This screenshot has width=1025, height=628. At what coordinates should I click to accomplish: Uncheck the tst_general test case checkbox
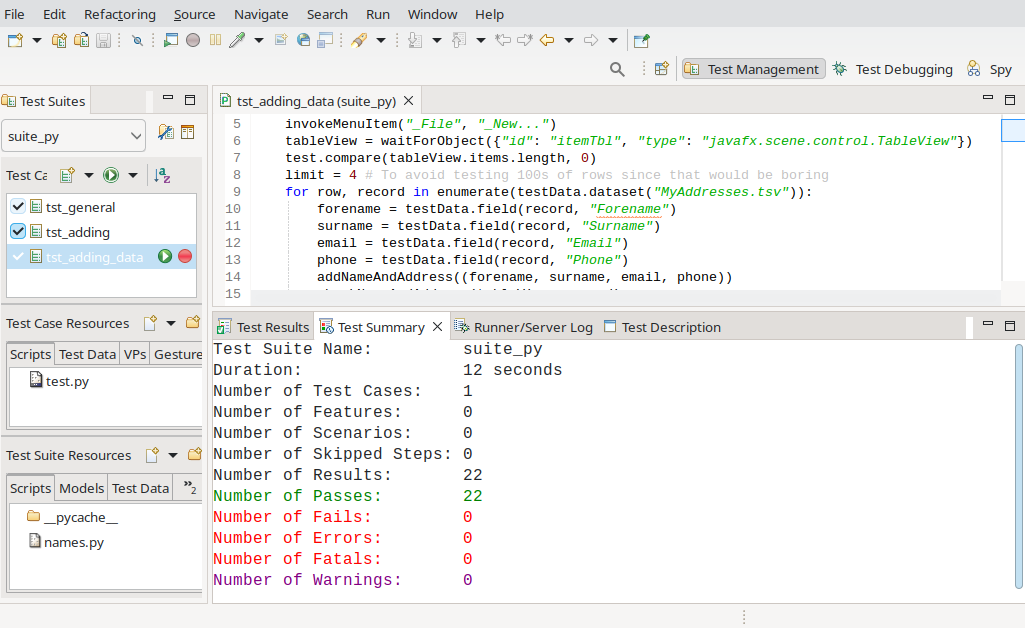[18, 207]
